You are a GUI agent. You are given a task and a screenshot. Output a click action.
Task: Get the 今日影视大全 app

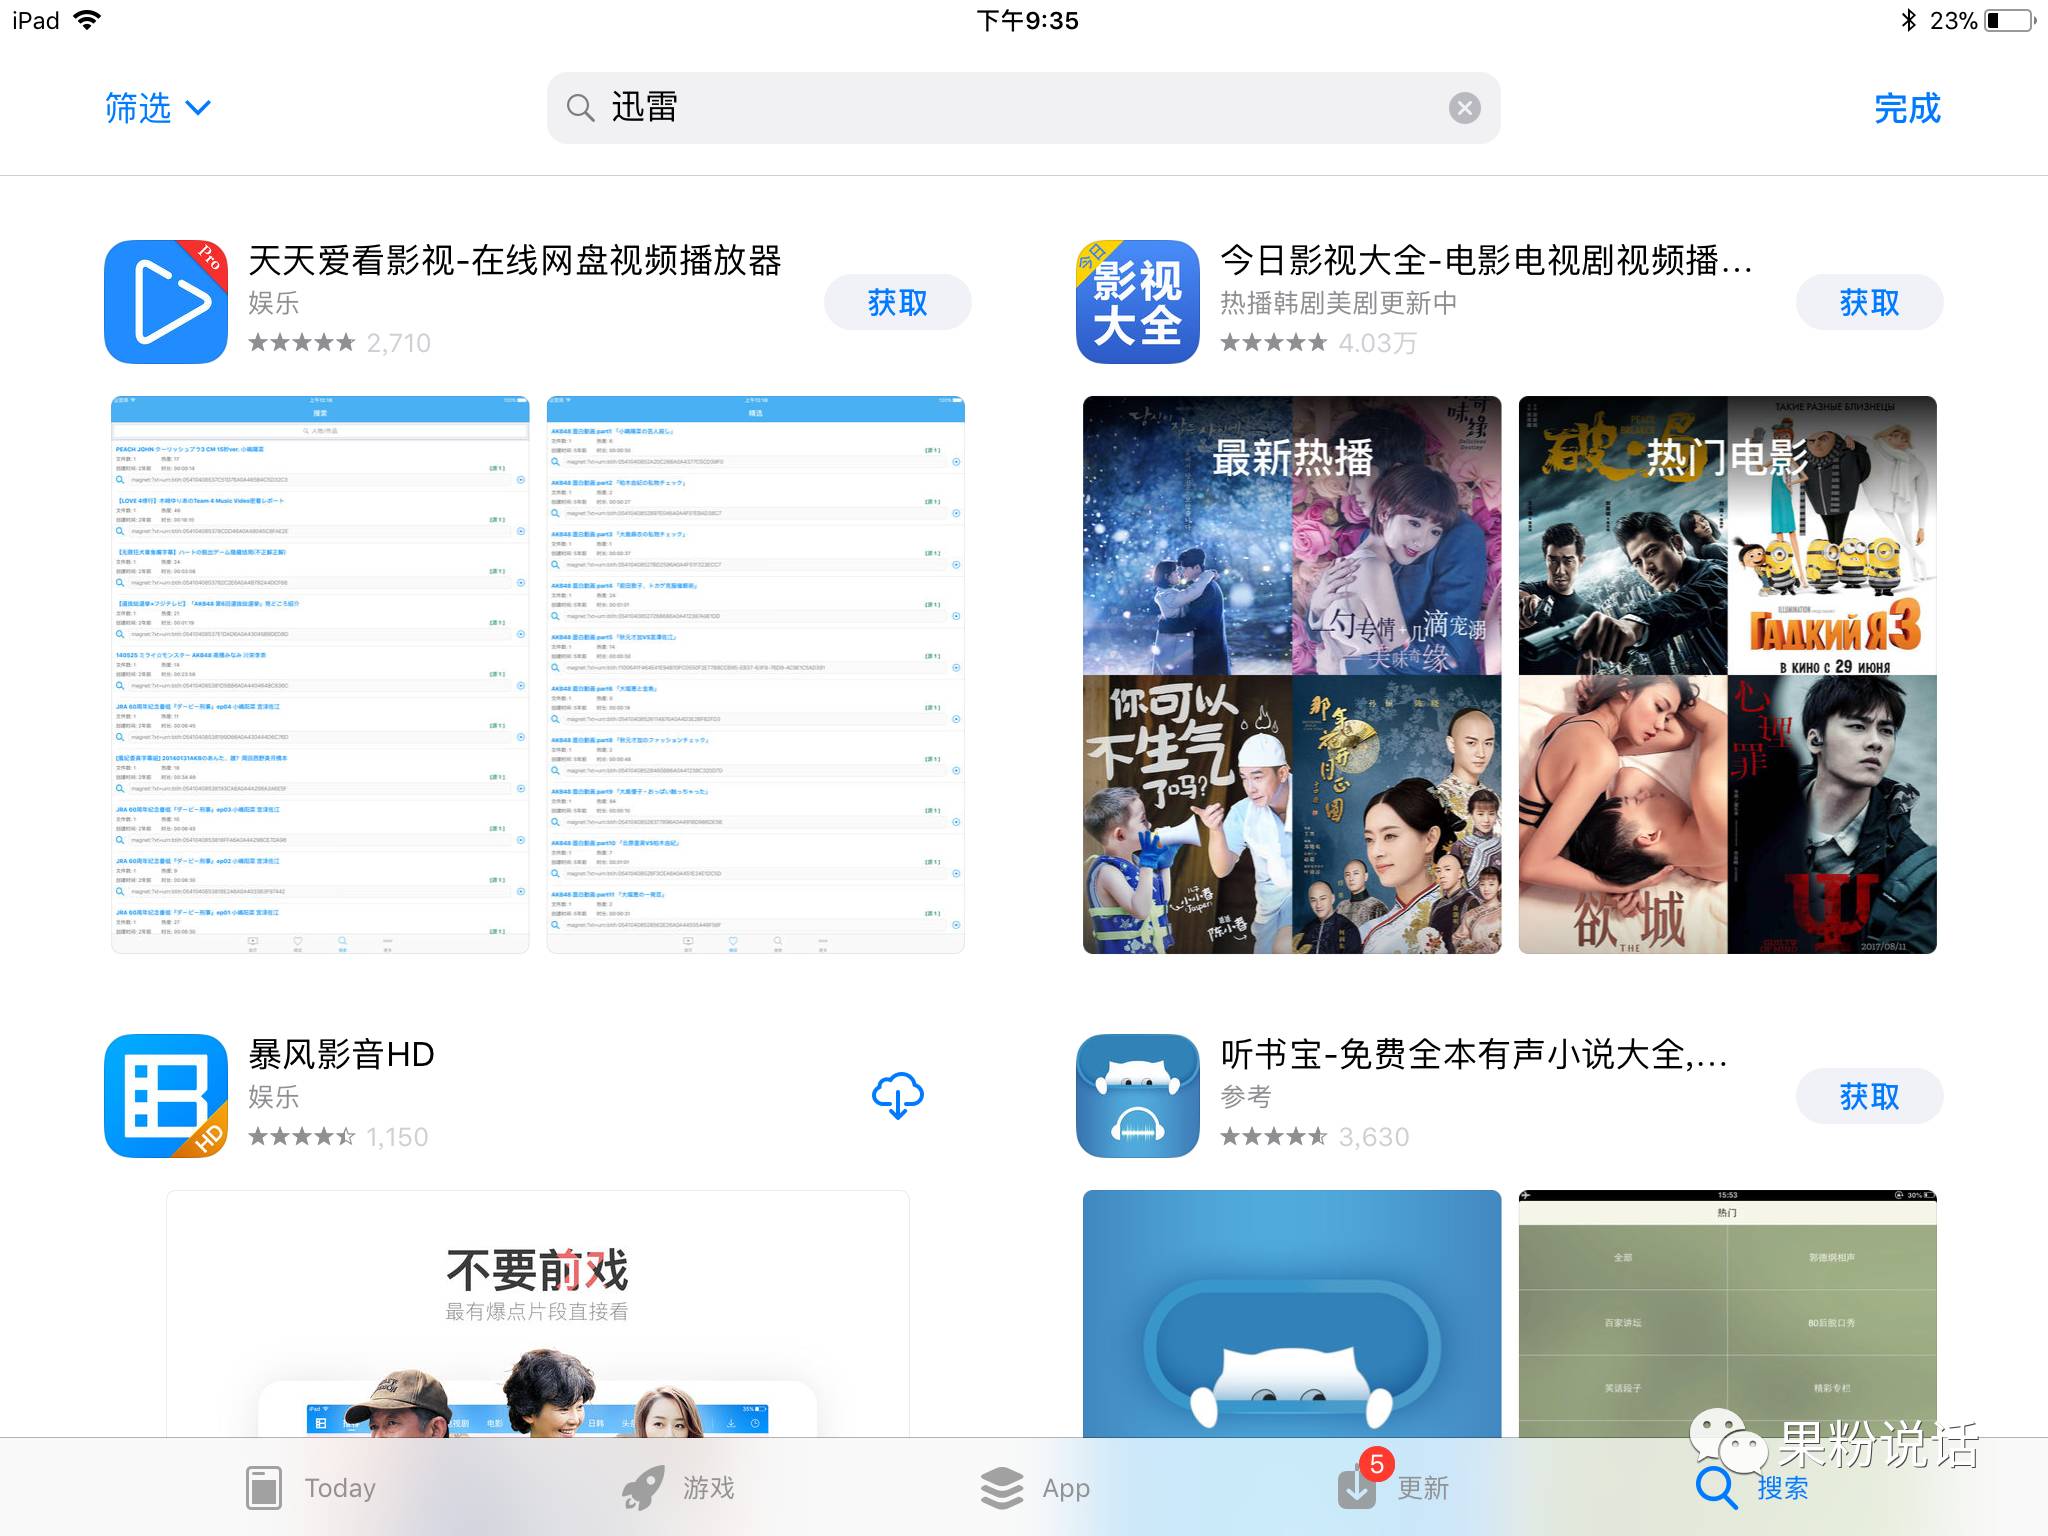pos(1869,302)
